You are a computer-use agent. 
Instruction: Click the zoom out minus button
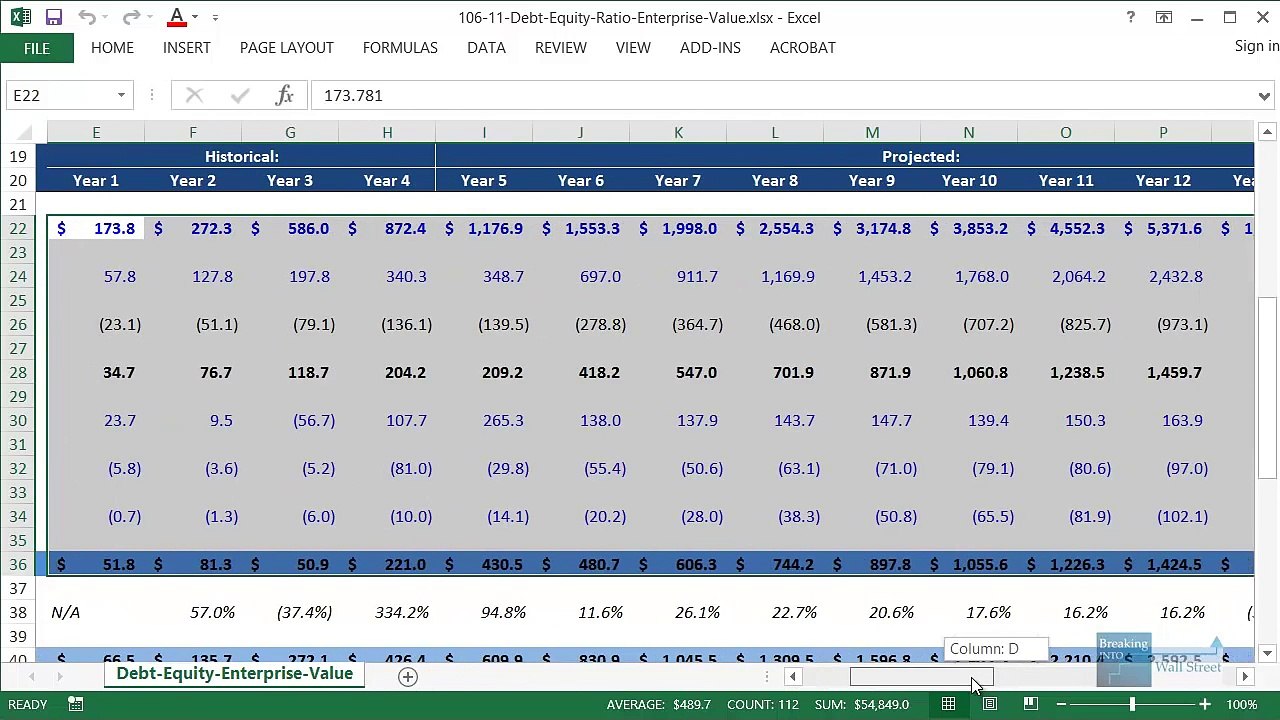tap(1061, 705)
